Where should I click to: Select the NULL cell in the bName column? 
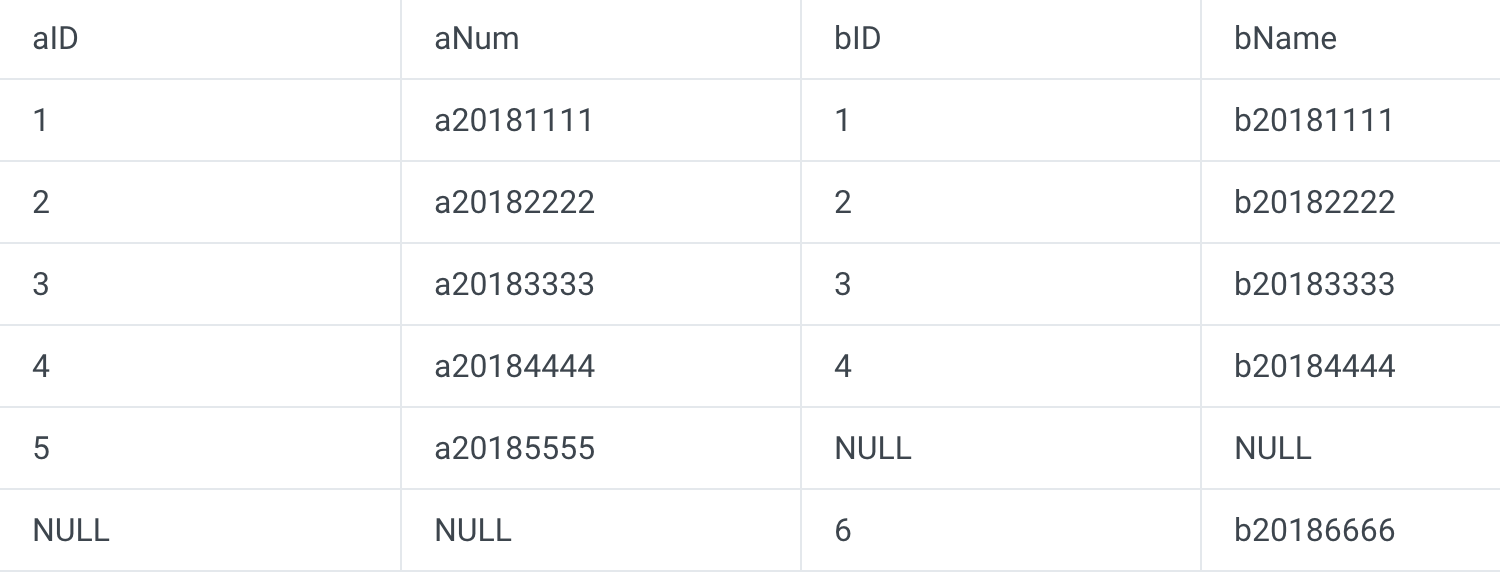coord(1273,449)
